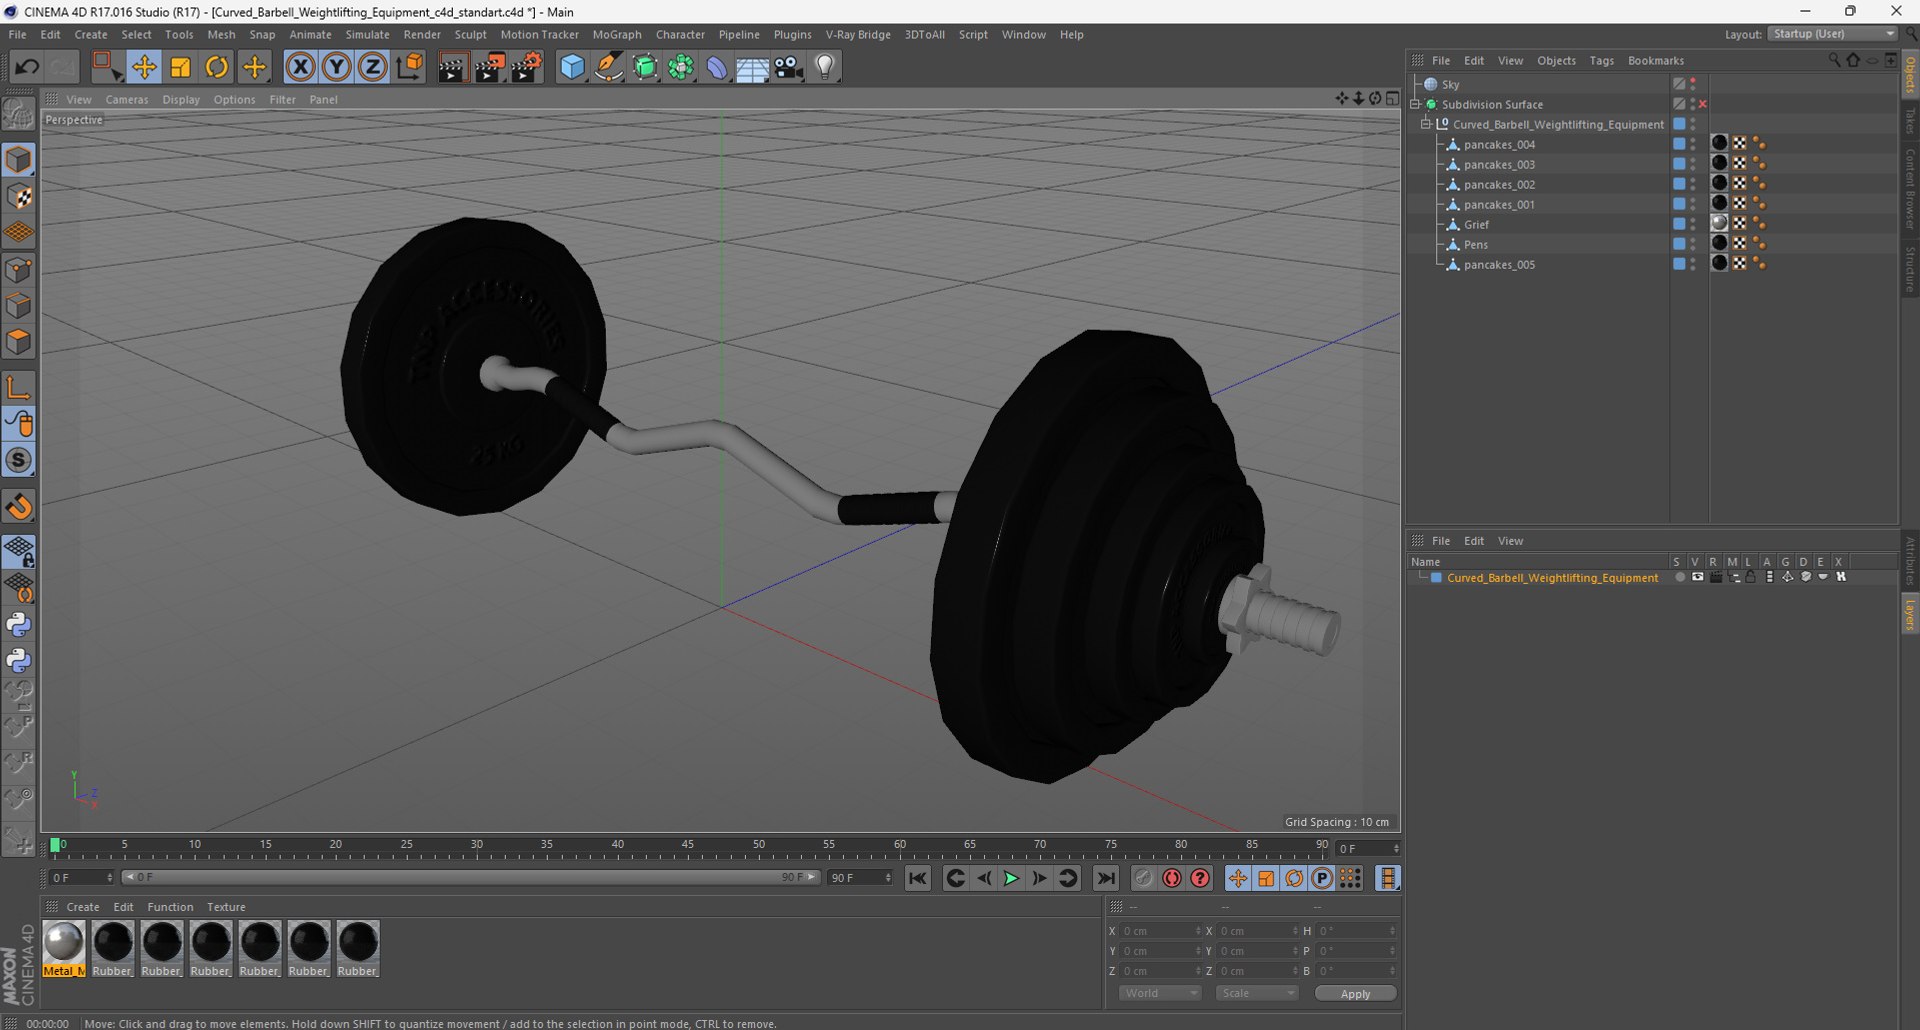Click the Undo arrow icon
The image size is (1920, 1030).
pos(27,67)
